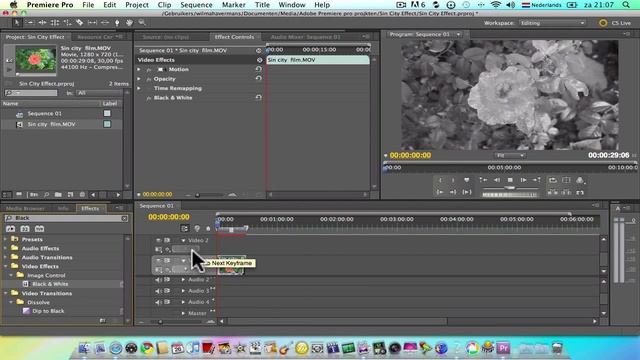Click Set Unnumbered Marker in Program monitor
The image size is (640, 360).
[467, 180]
